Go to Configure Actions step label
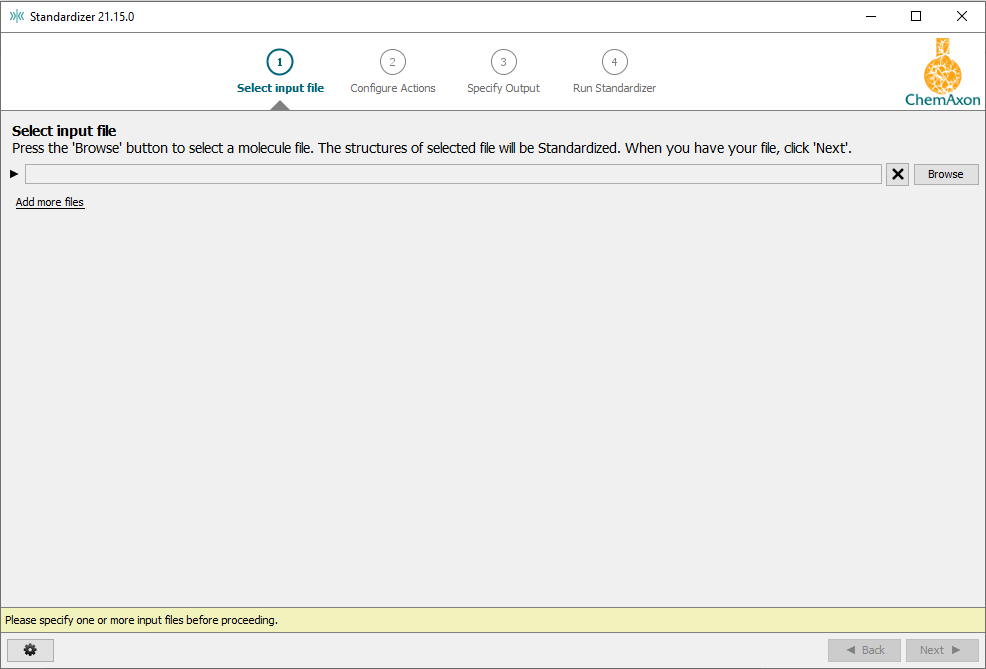Viewport: 986px width, 669px height. (392, 88)
